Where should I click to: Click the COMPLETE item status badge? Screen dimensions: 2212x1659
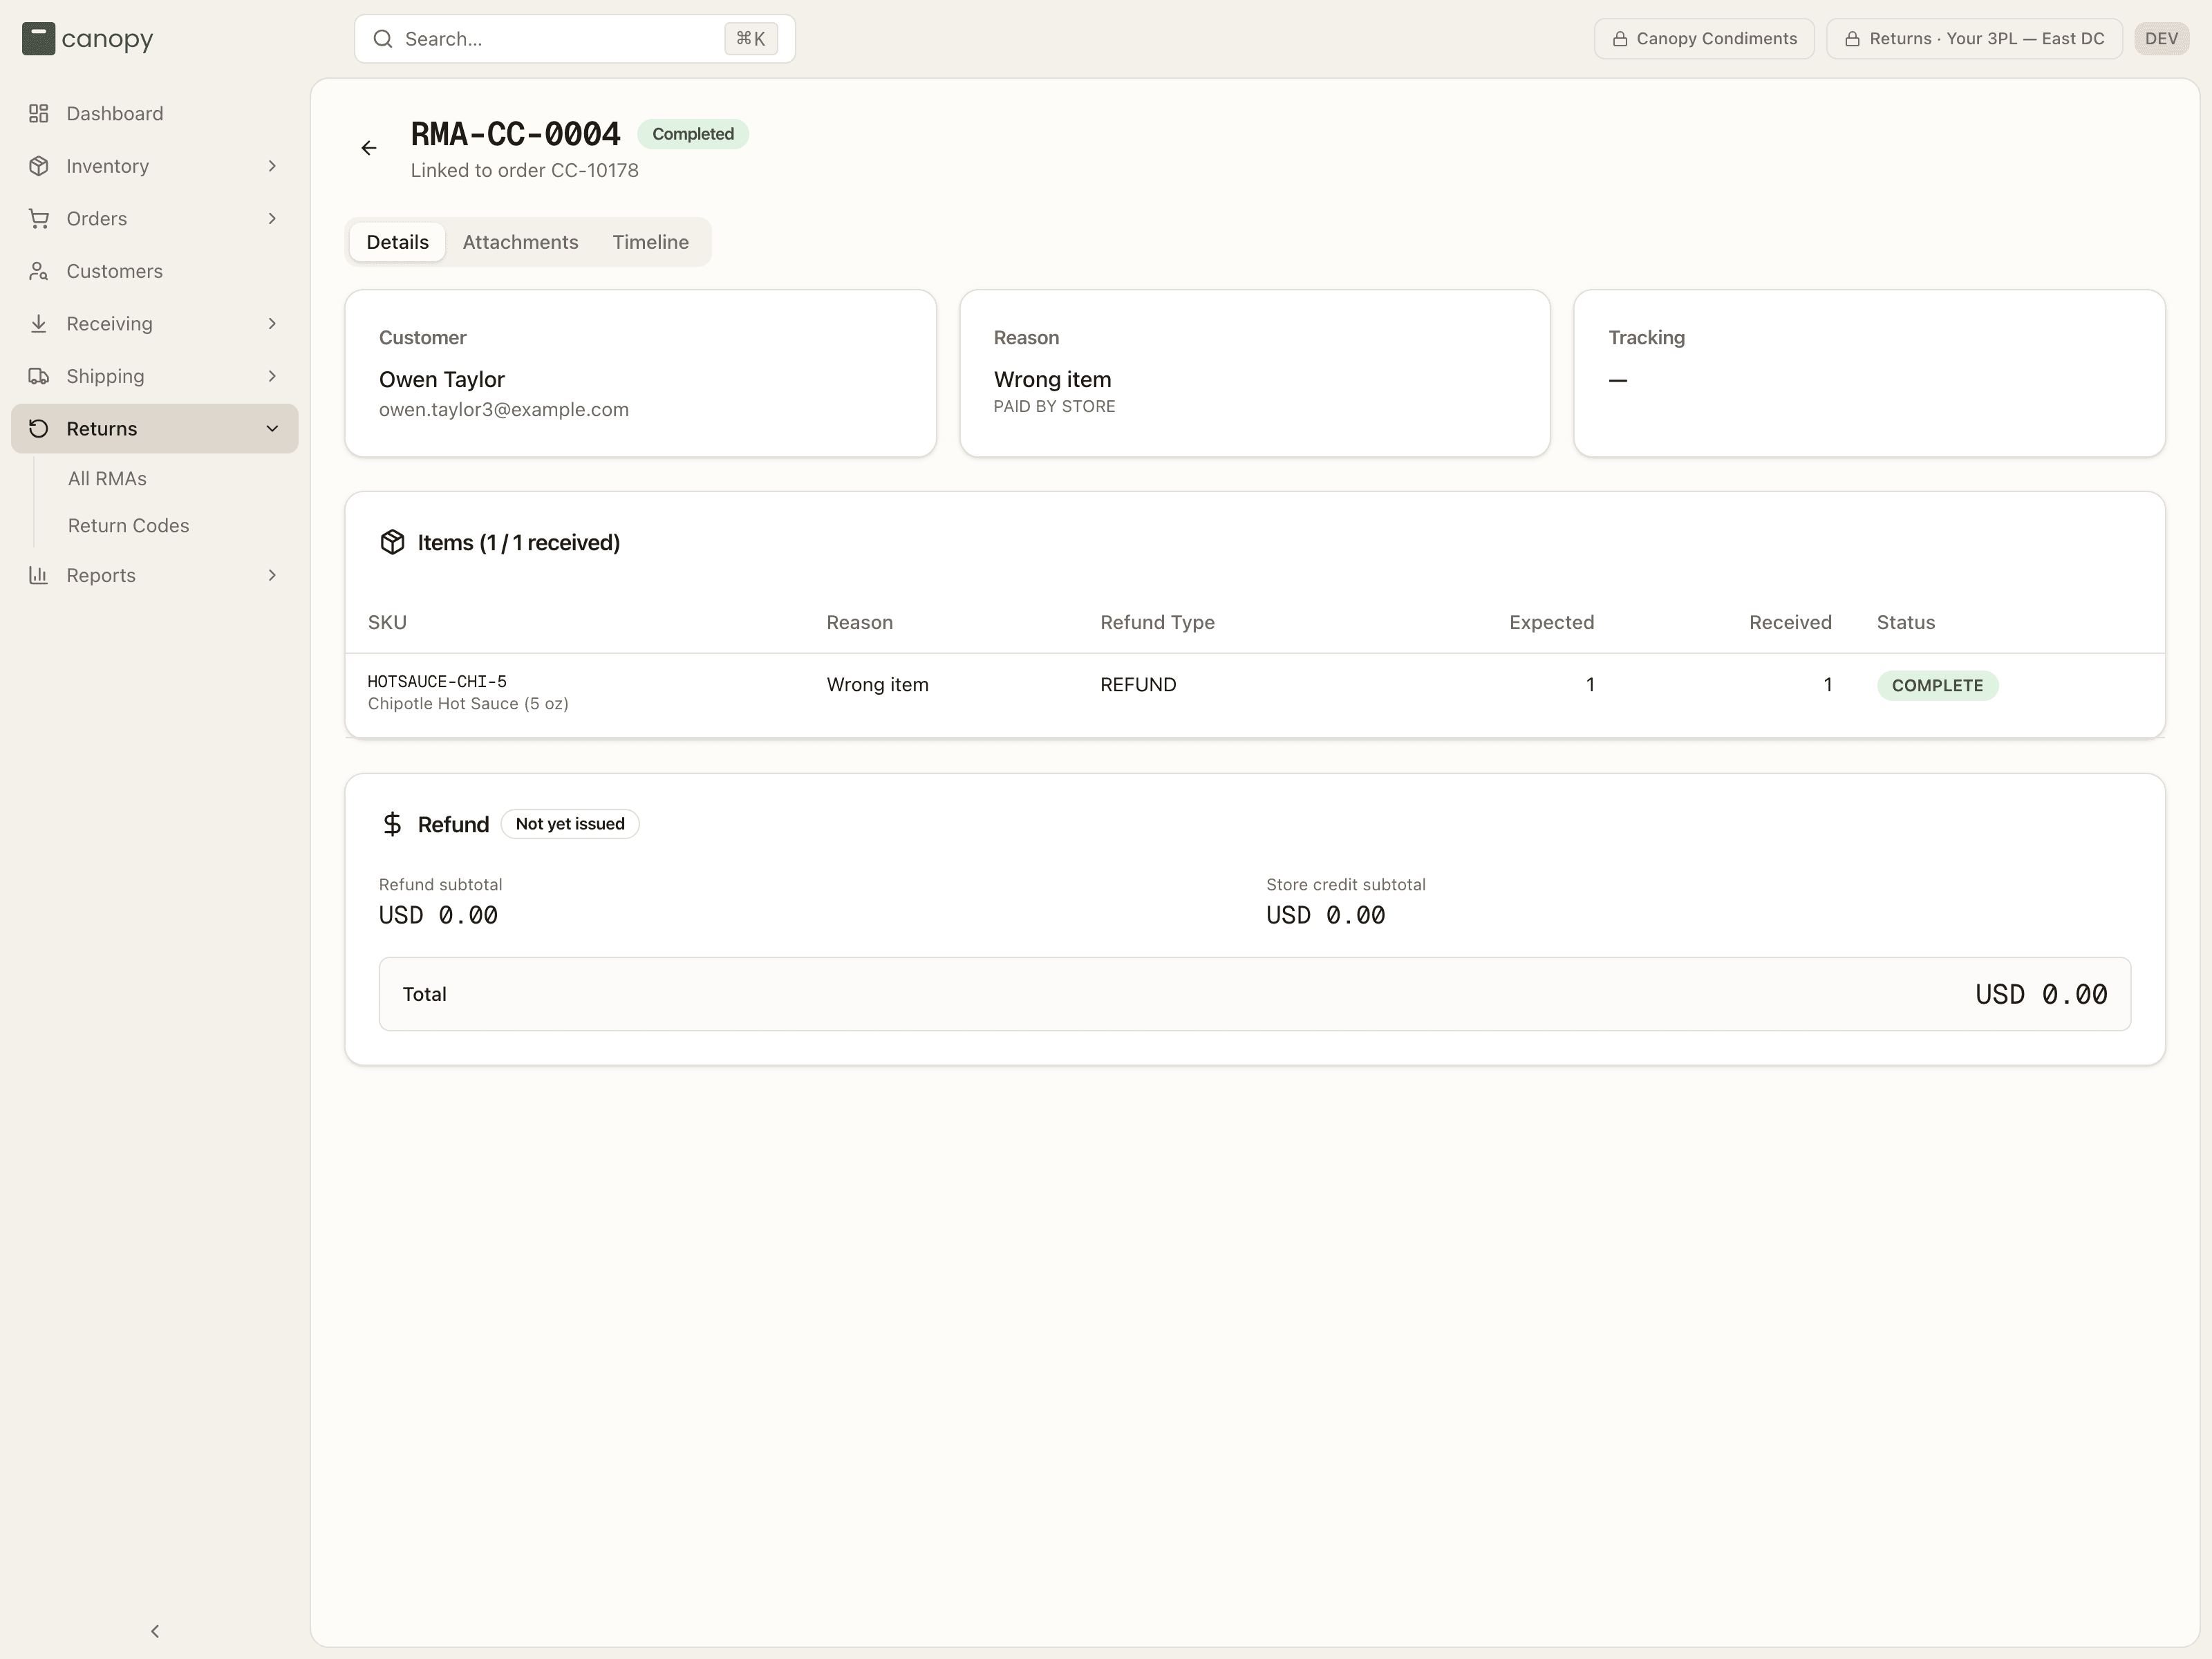click(x=1937, y=685)
